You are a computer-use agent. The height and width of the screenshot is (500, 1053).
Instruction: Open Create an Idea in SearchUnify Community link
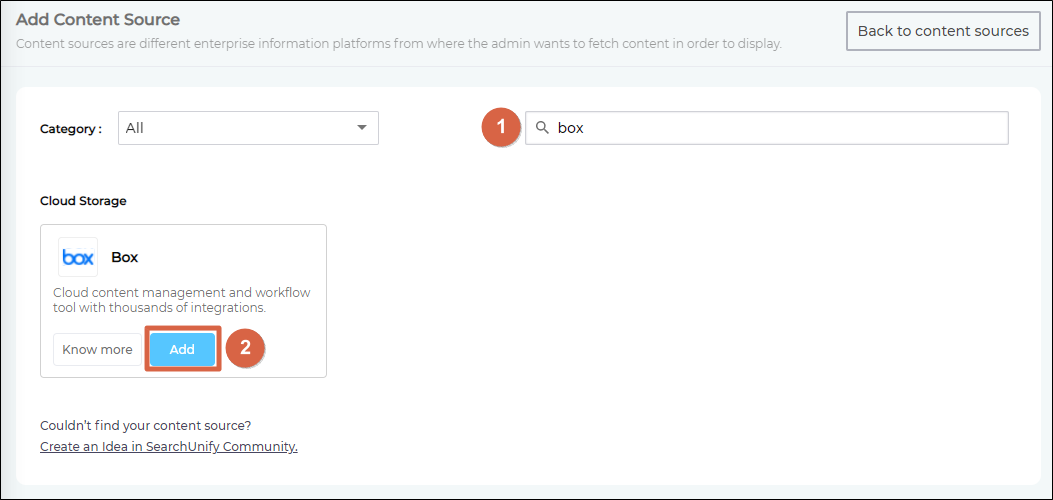pos(168,447)
